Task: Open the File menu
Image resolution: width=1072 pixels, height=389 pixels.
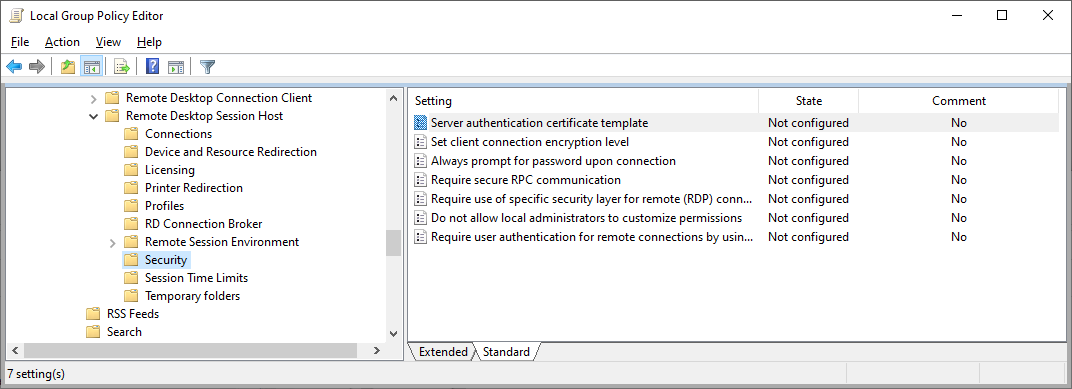Action: pyautogui.click(x=20, y=42)
